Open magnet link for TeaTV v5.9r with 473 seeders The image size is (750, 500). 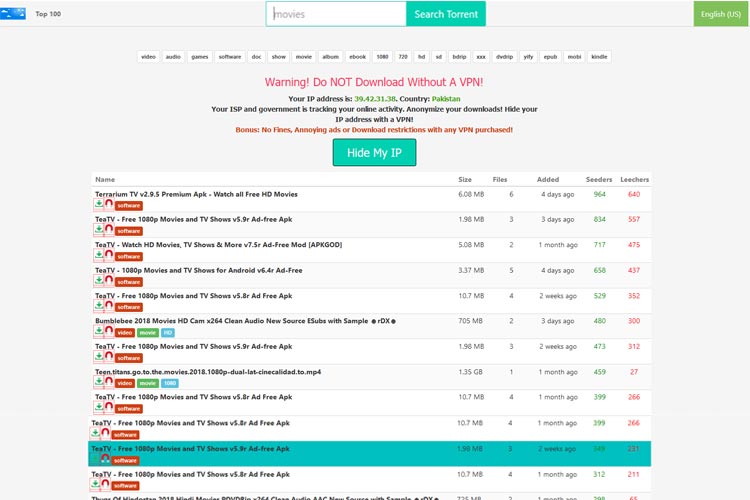pos(109,356)
